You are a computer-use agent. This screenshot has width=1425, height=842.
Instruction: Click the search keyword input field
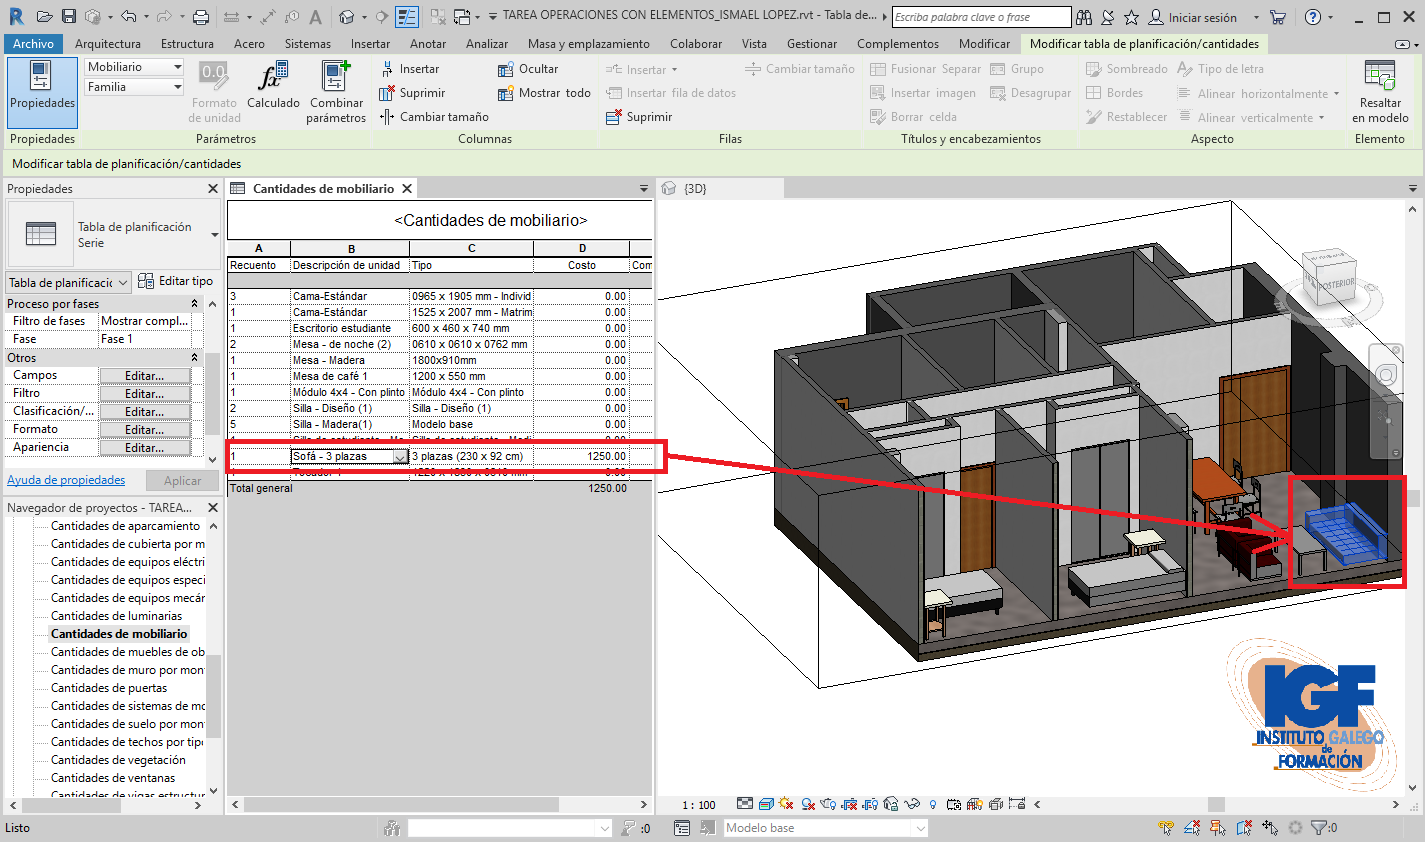click(980, 17)
